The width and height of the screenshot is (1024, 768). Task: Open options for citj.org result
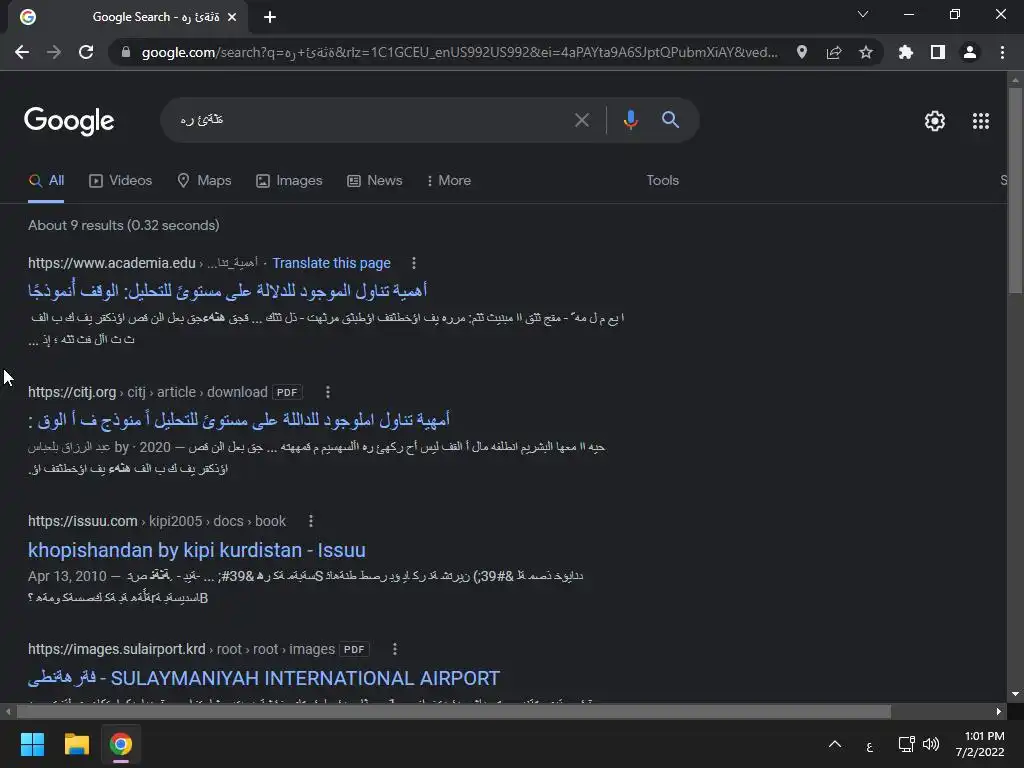point(328,392)
